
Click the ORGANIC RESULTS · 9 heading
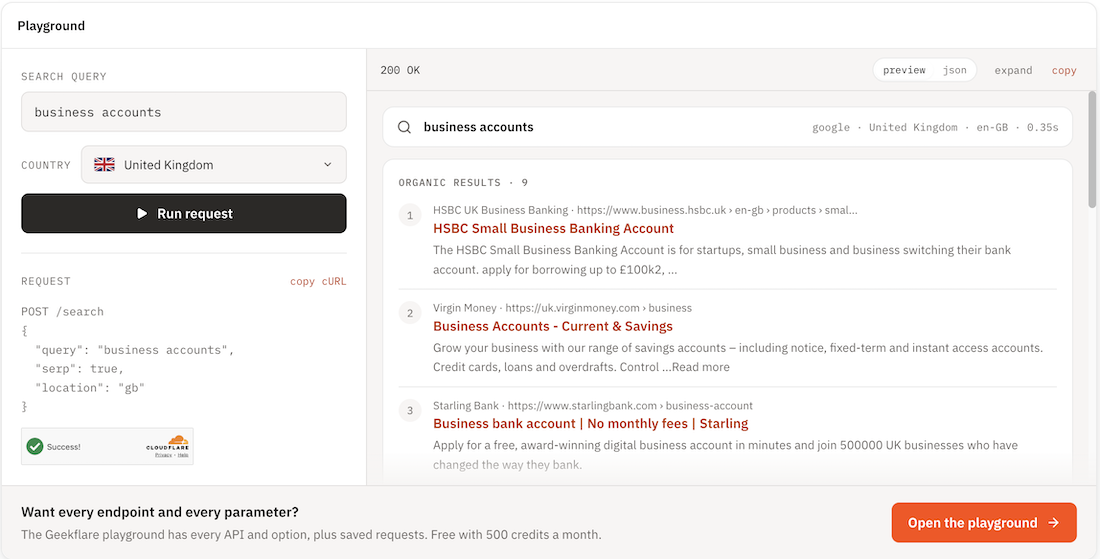tap(463, 182)
